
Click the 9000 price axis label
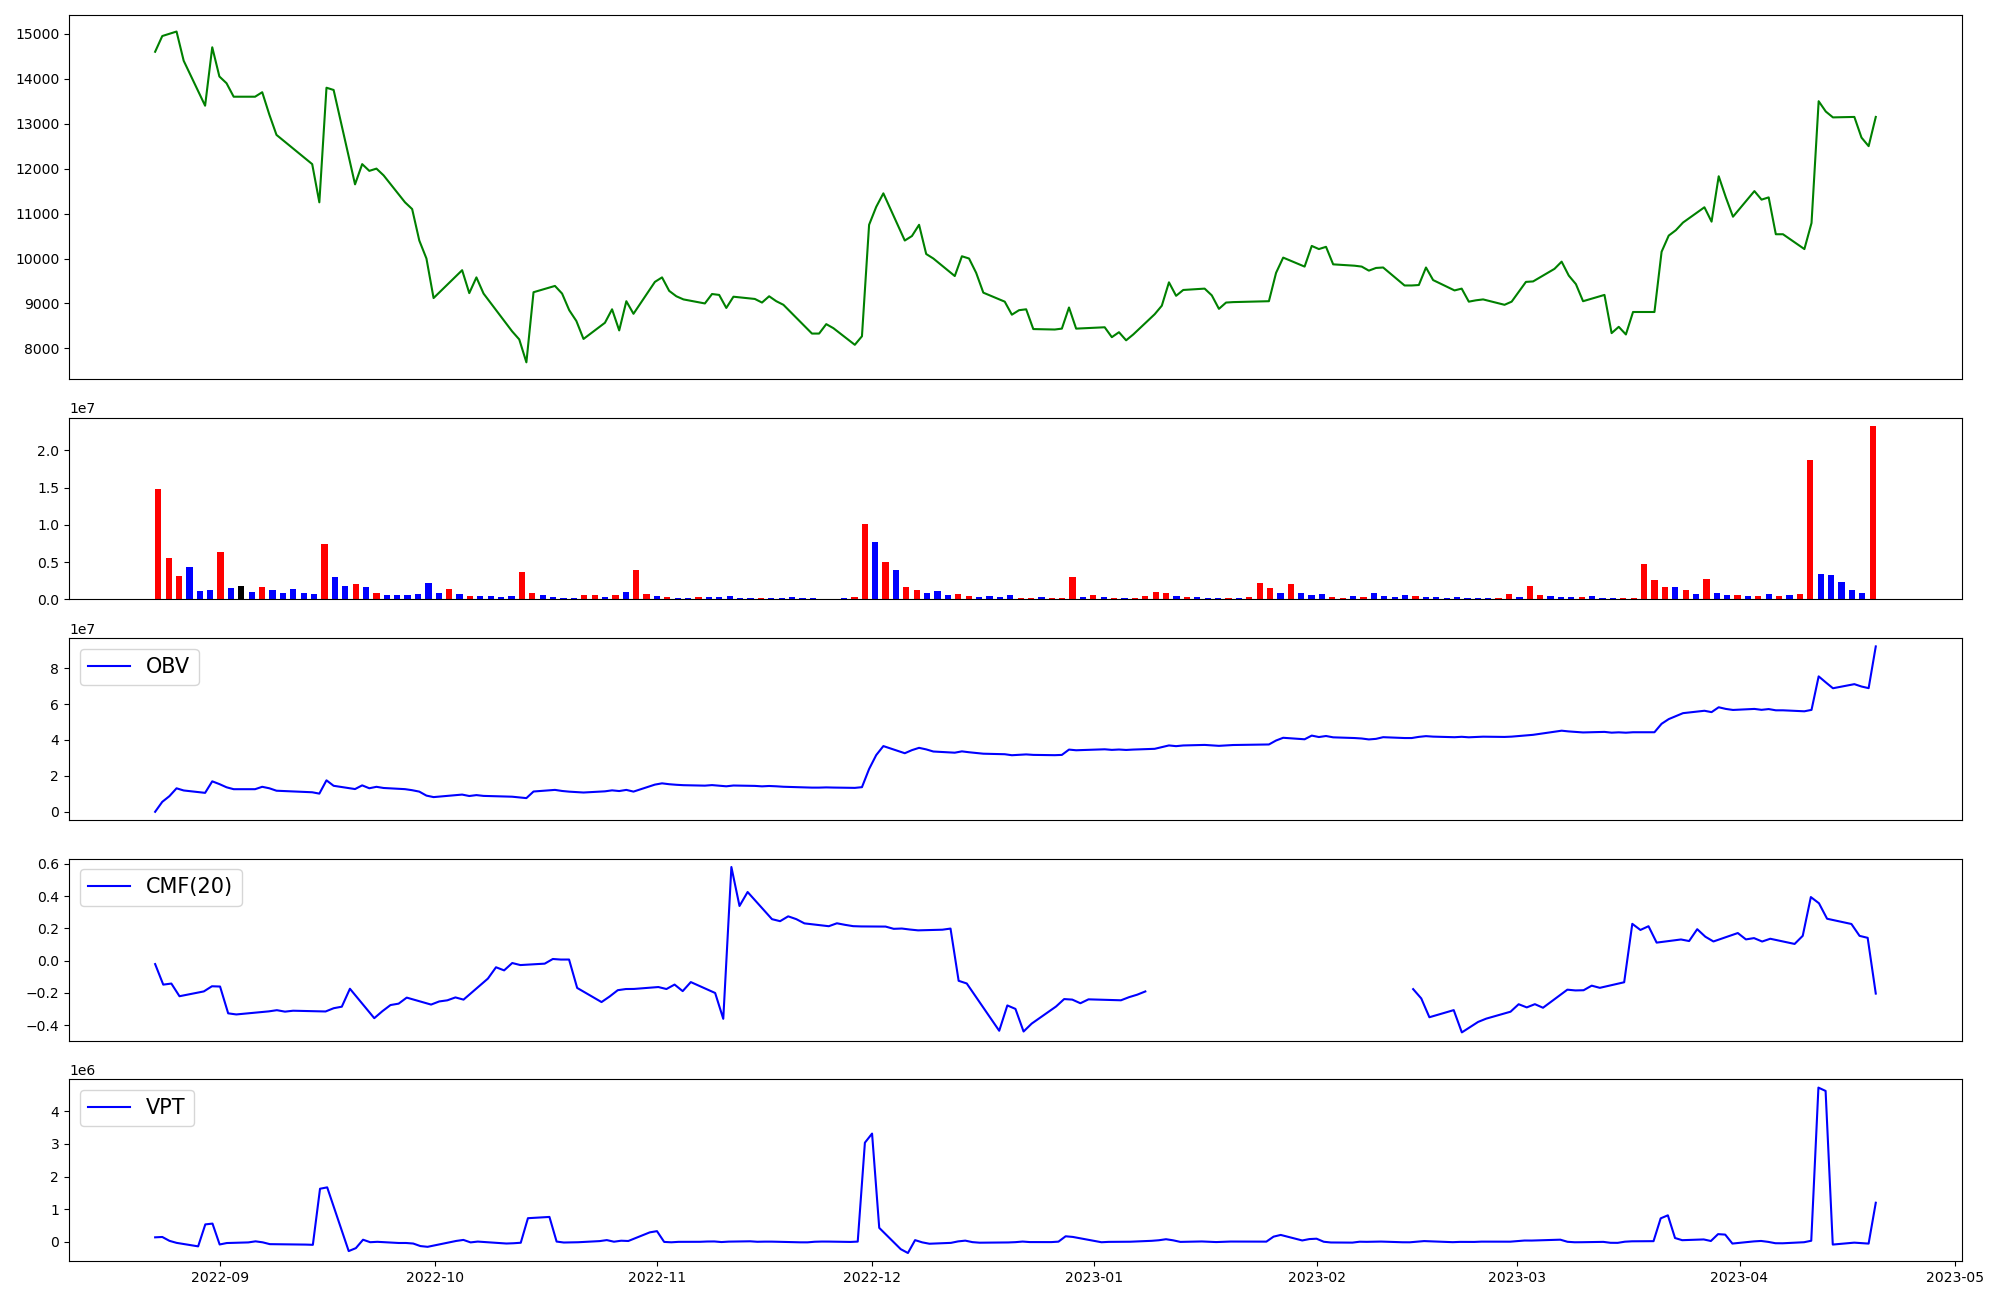coord(42,304)
